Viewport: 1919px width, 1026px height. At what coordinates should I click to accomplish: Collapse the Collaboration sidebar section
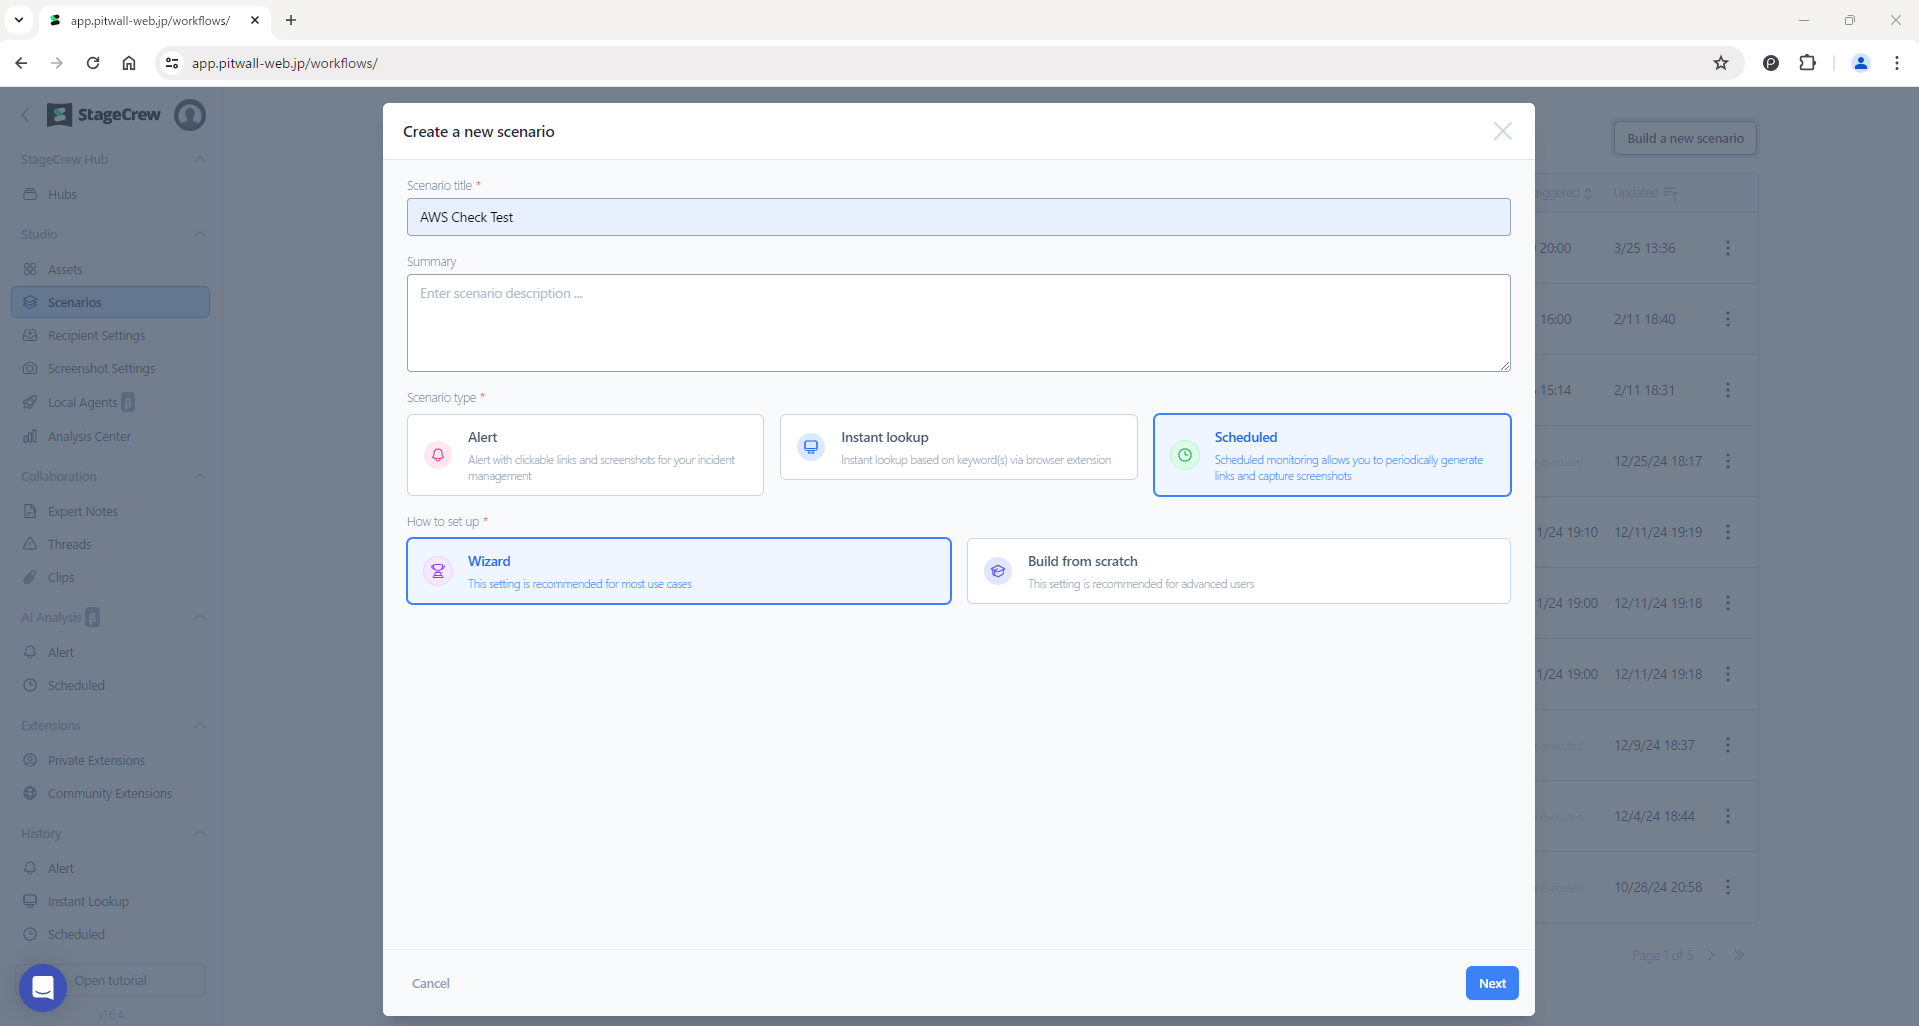tap(200, 476)
